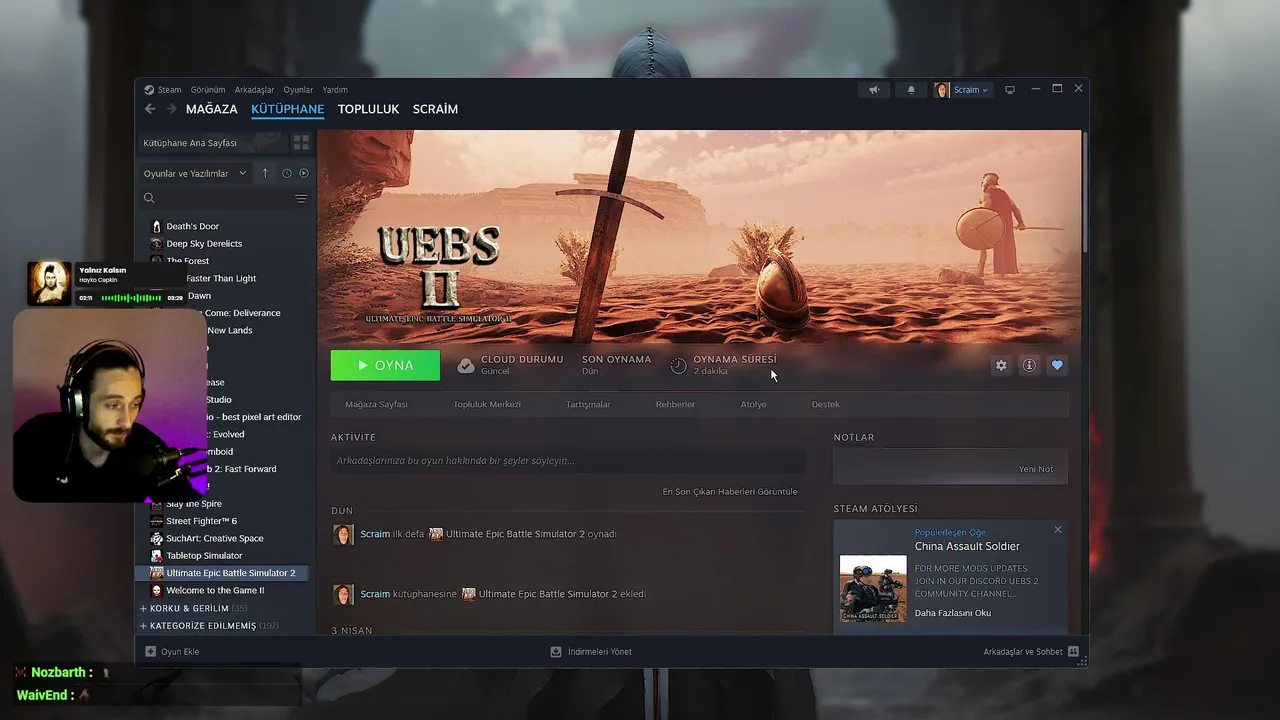Go forward with the right arrow
The height and width of the screenshot is (720, 1280).
[x=171, y=109]
